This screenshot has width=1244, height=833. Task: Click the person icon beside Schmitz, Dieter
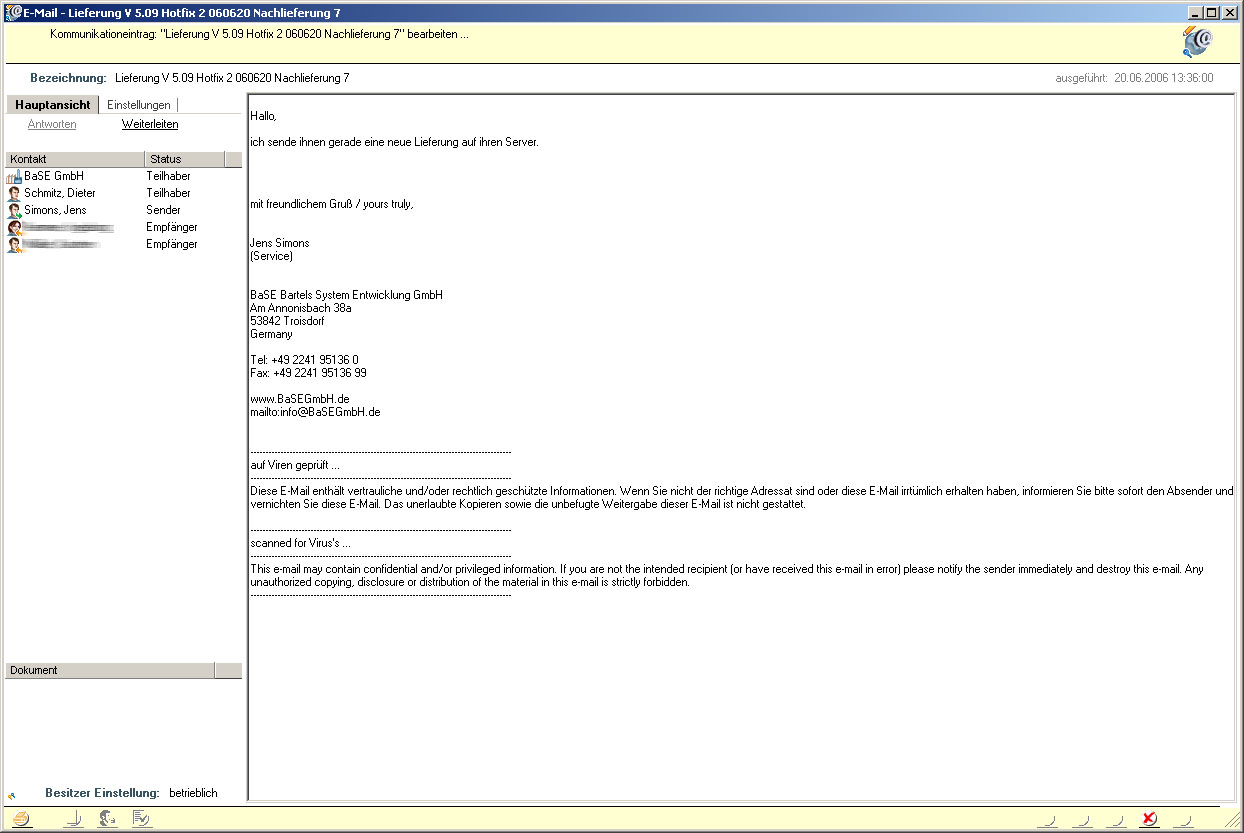point(14,194)
